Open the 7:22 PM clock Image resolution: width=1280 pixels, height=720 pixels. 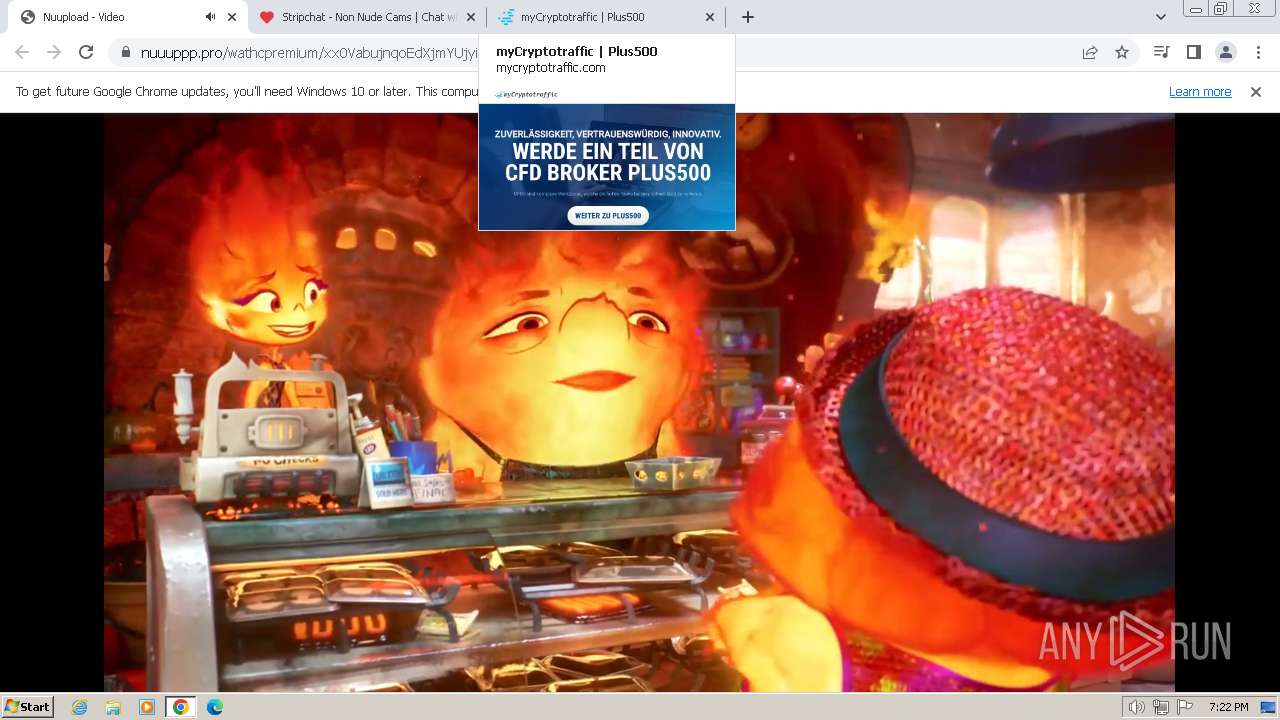pos(1228,707)
